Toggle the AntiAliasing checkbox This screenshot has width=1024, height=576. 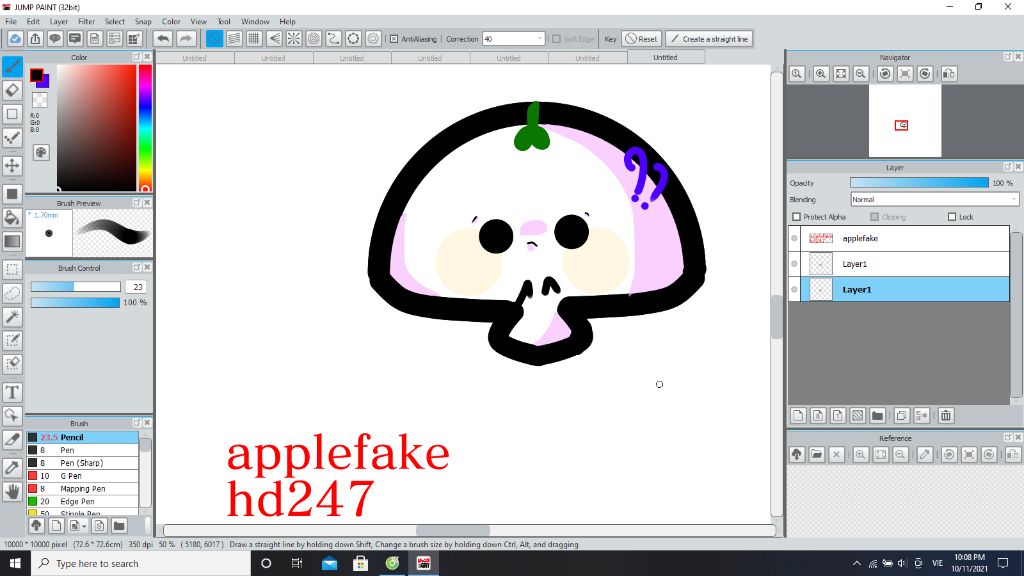(x=394, y=39)
